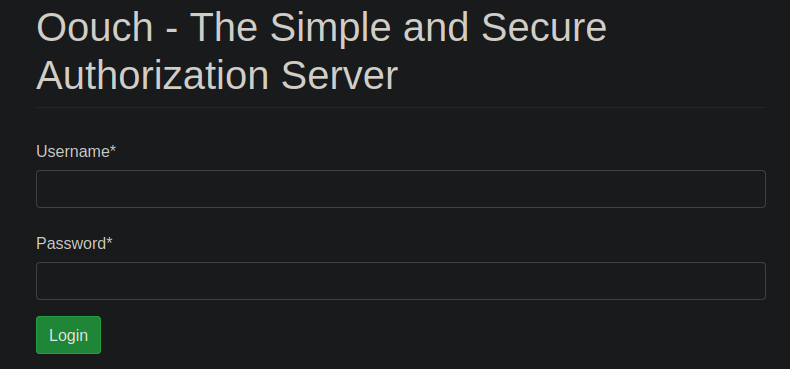Click the asterisk after the Username label
Screen dimensions: 790x369
tap(113, 148)
